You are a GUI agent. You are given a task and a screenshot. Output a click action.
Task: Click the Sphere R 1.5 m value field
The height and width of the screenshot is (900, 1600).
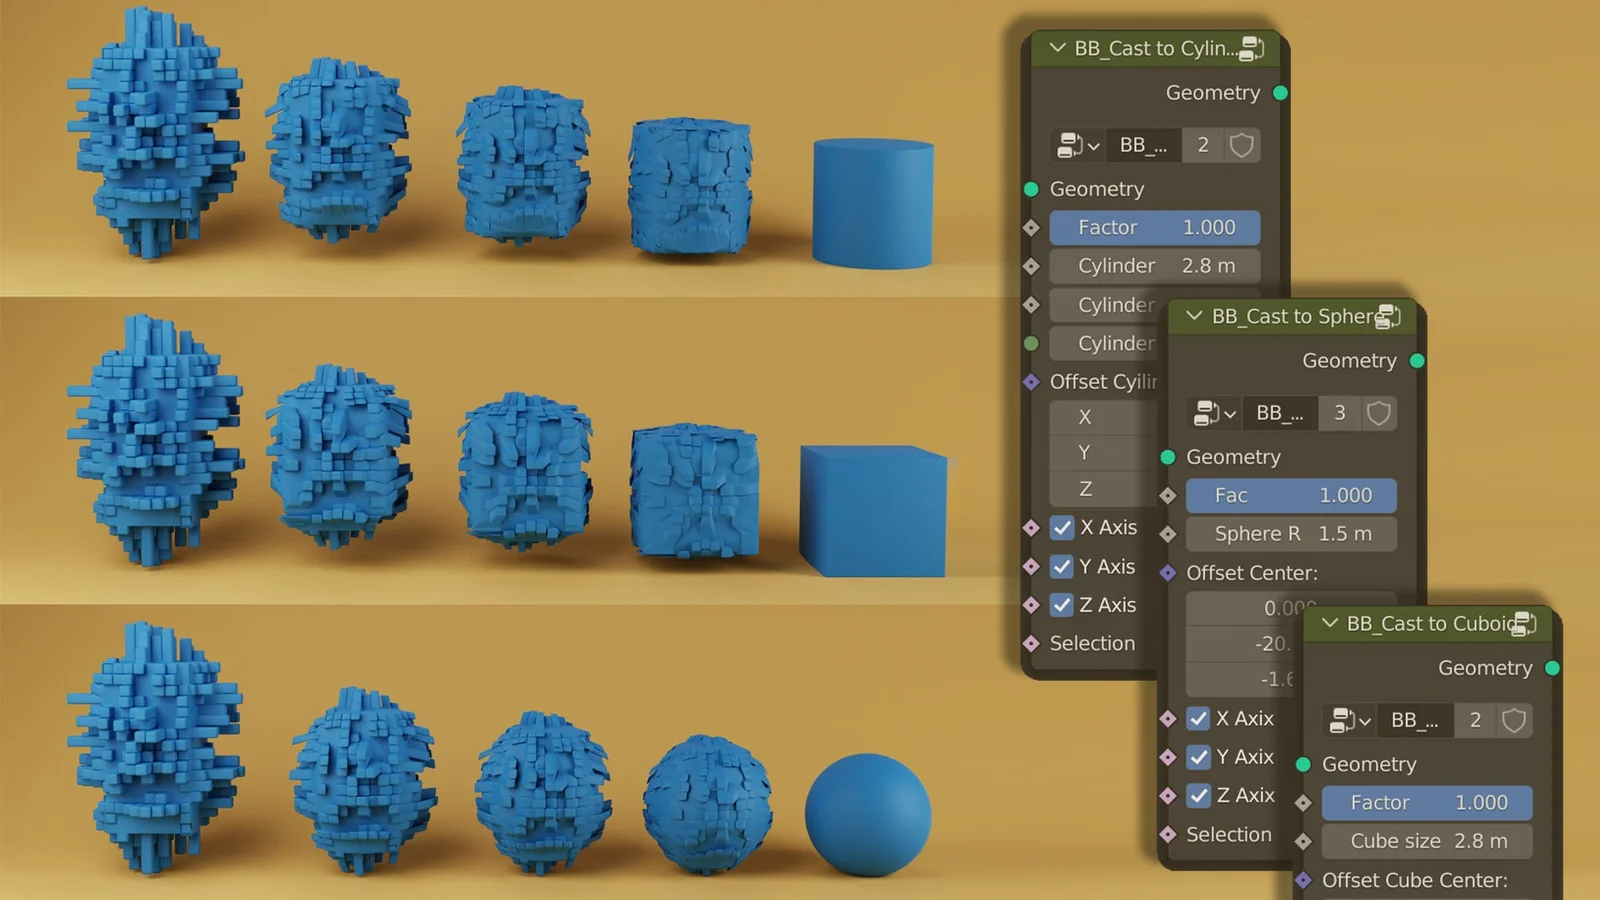point(1290,533)
